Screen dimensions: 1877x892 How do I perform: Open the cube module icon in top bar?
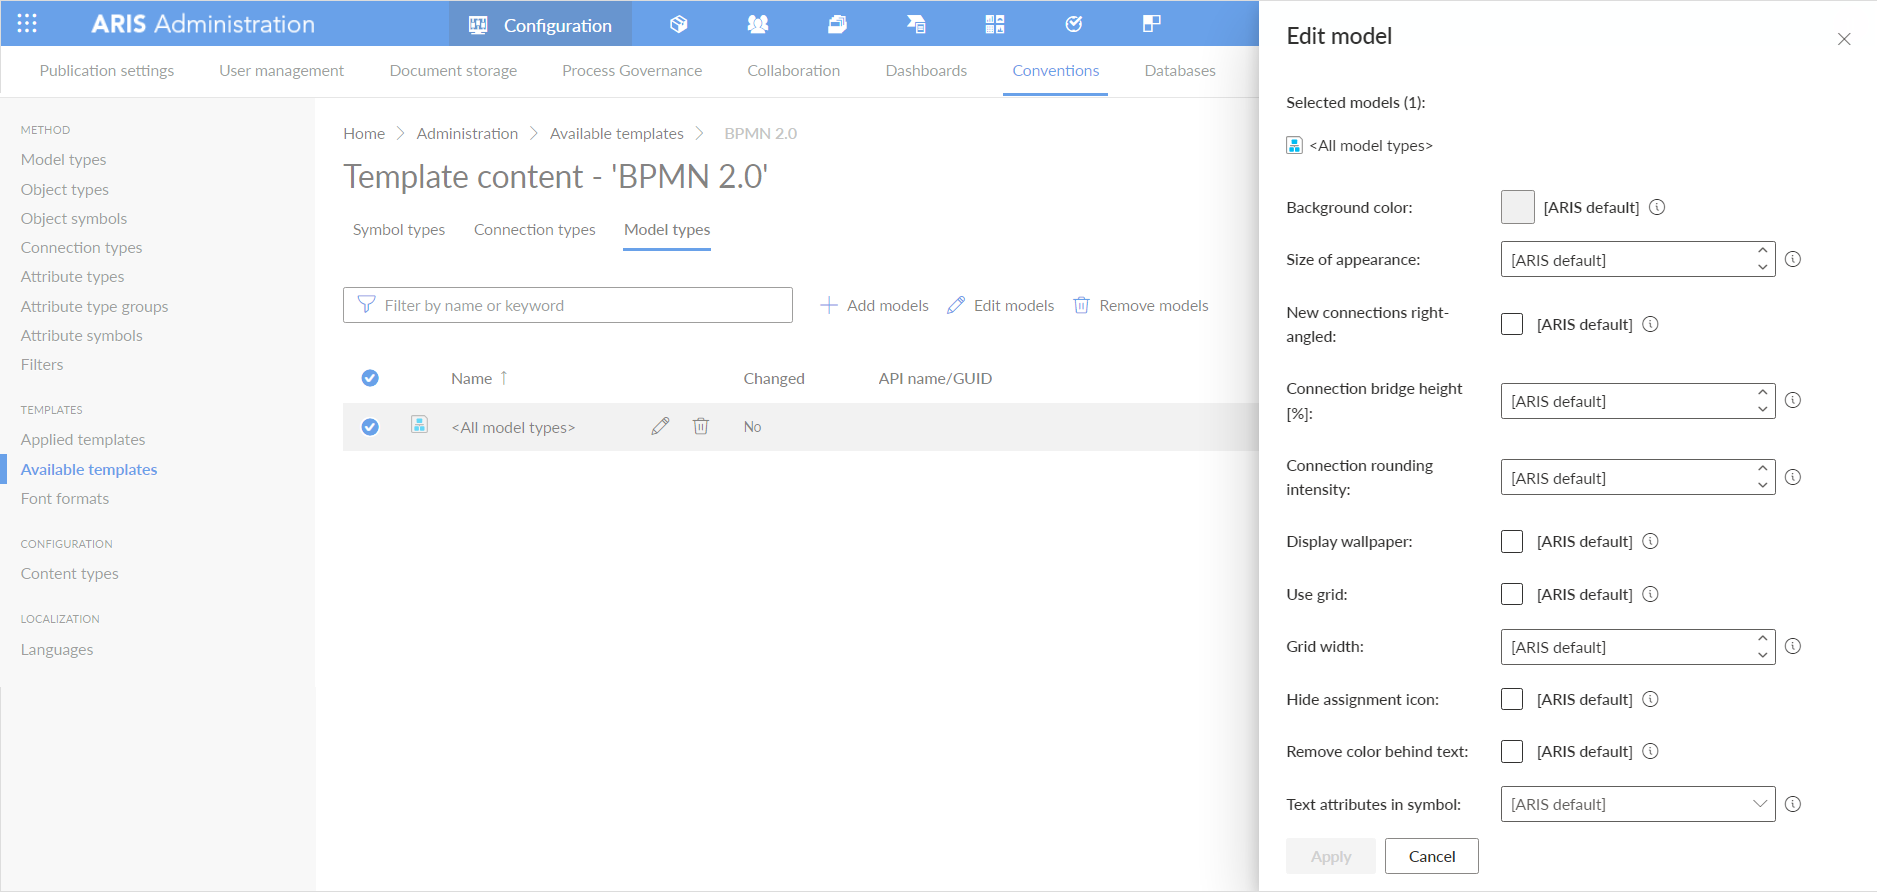pyautogui.click(x=679, y=24)
